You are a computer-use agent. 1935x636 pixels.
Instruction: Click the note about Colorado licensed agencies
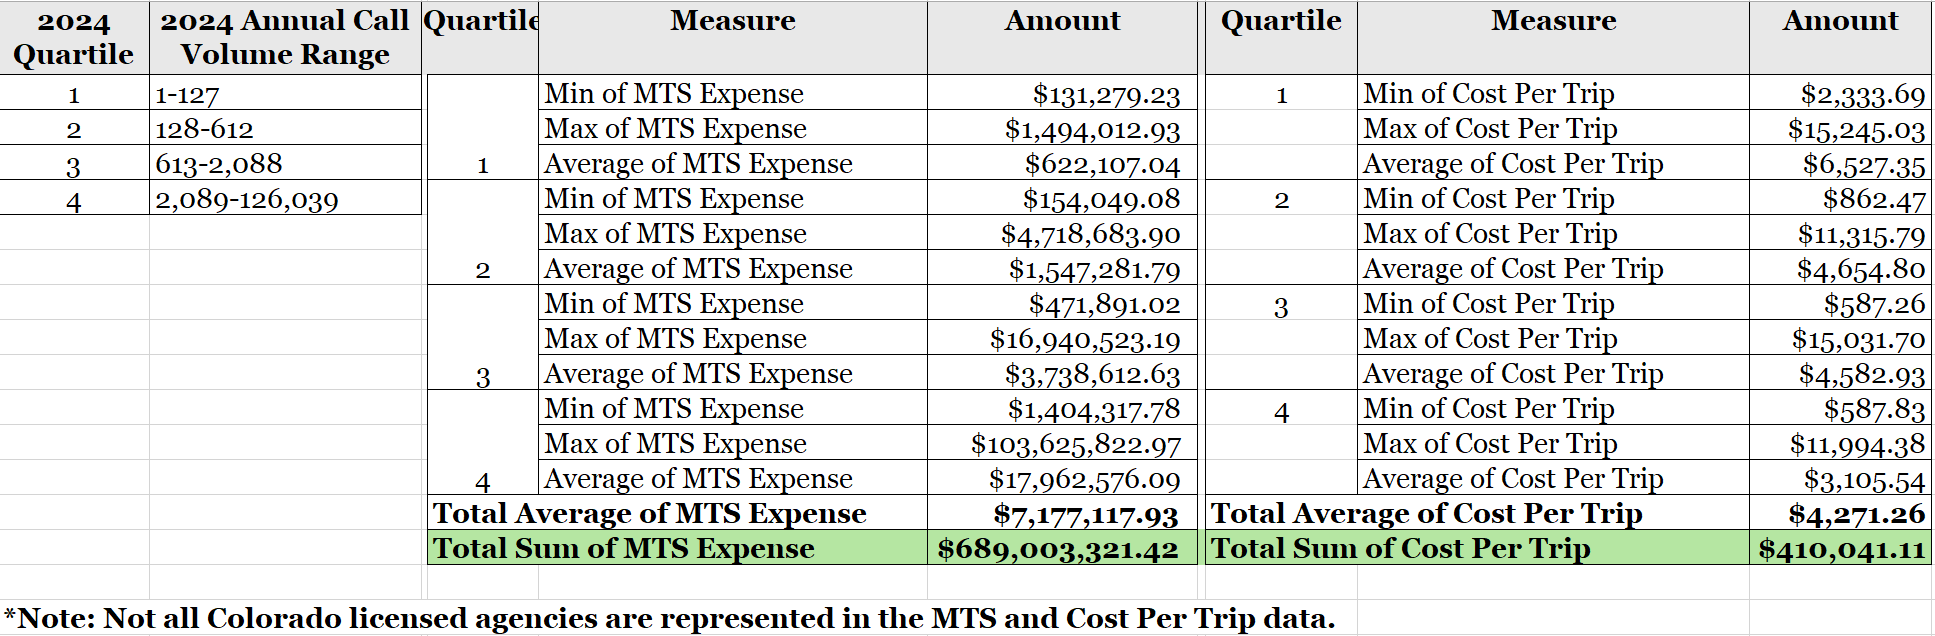(x=670, y=618)
